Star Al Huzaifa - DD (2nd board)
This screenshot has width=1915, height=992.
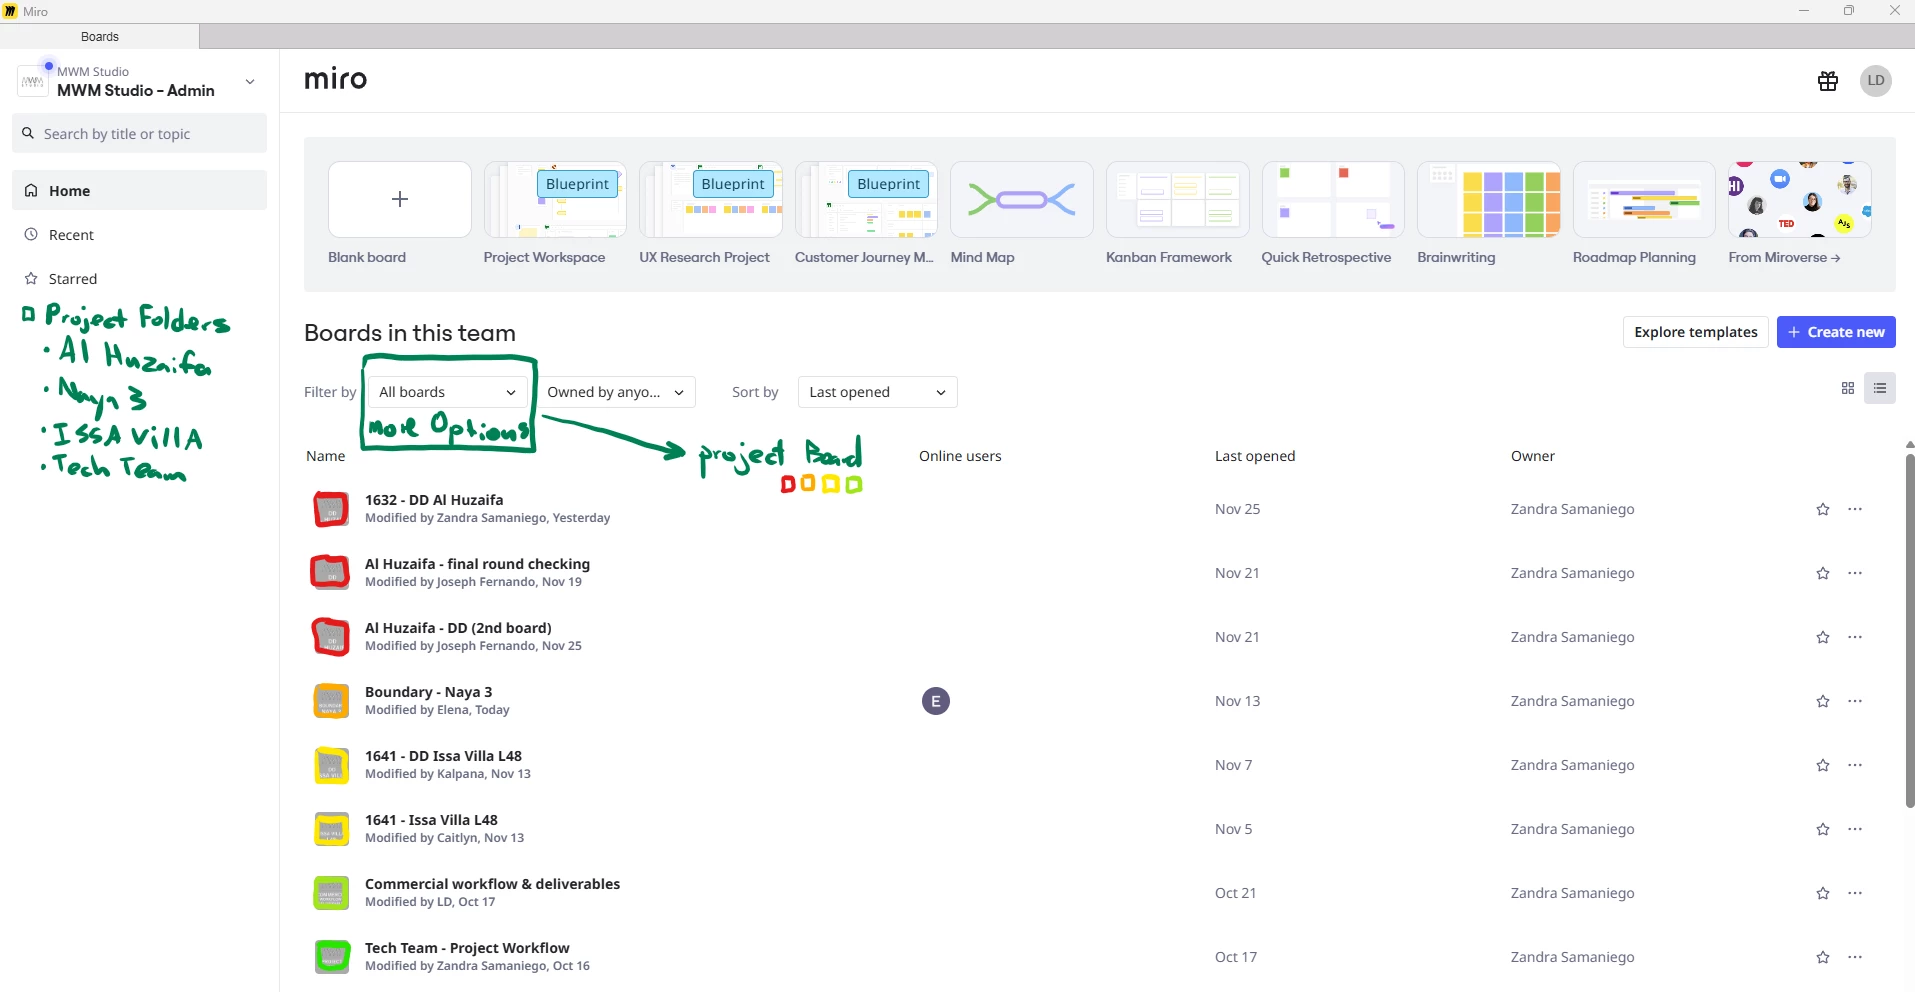pyautogui.click(x=1823, y=637)
